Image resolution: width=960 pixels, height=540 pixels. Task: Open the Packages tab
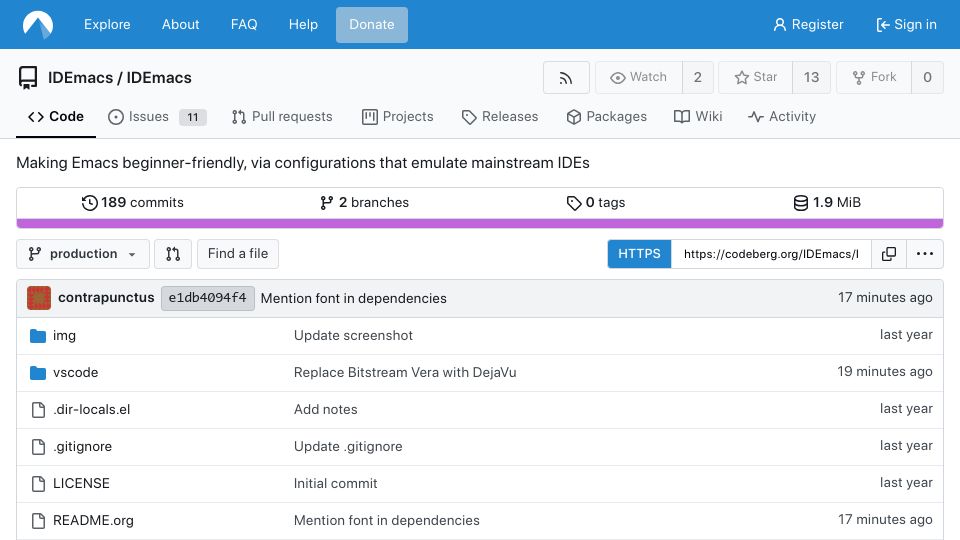(x=606, y=117)
